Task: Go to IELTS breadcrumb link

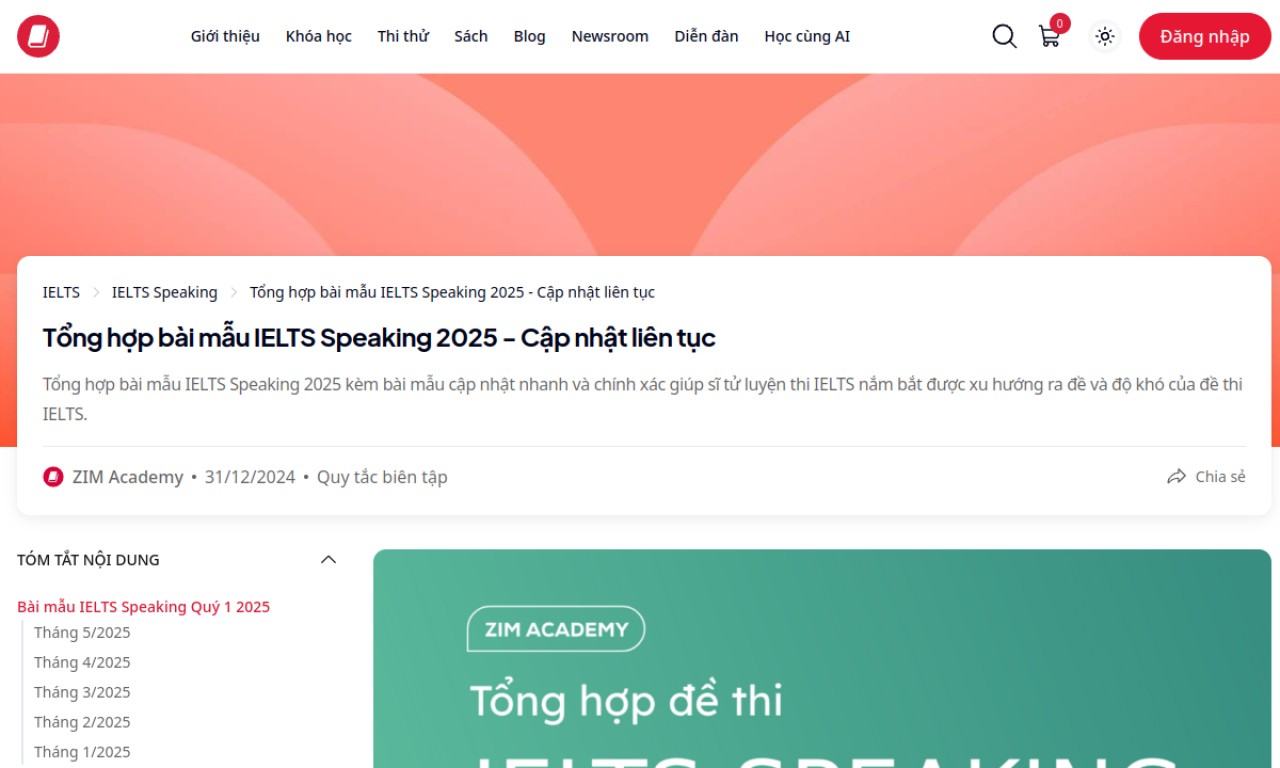Action: [61, 292]
